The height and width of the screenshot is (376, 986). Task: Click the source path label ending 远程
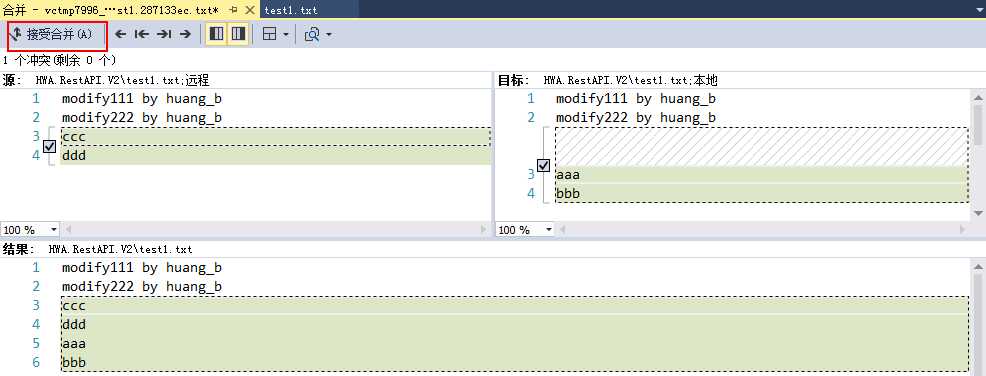coord(122,80)
